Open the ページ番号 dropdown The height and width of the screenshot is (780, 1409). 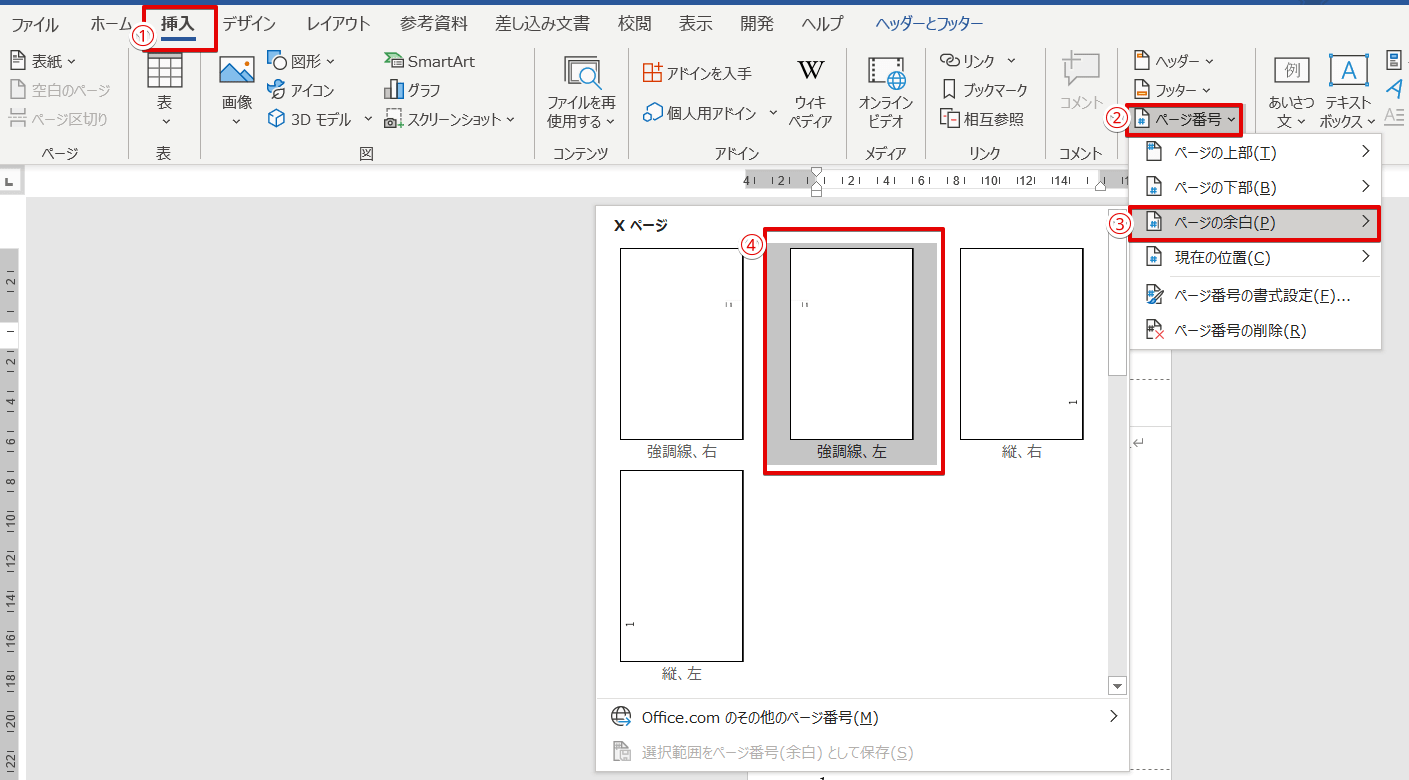1185,119
